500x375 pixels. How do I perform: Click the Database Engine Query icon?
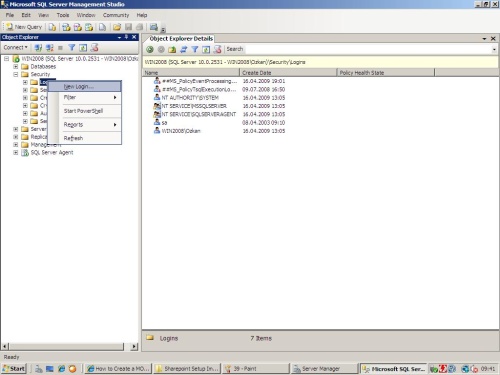(x=52, y=27)
